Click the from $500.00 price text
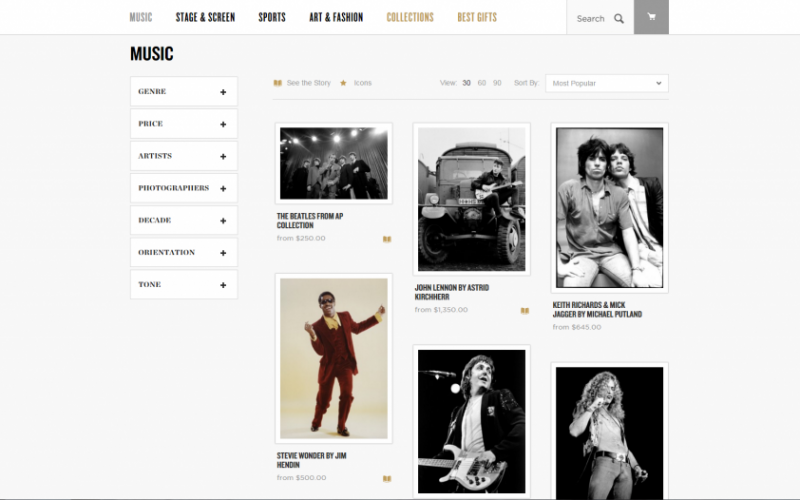 click(302, 478)
